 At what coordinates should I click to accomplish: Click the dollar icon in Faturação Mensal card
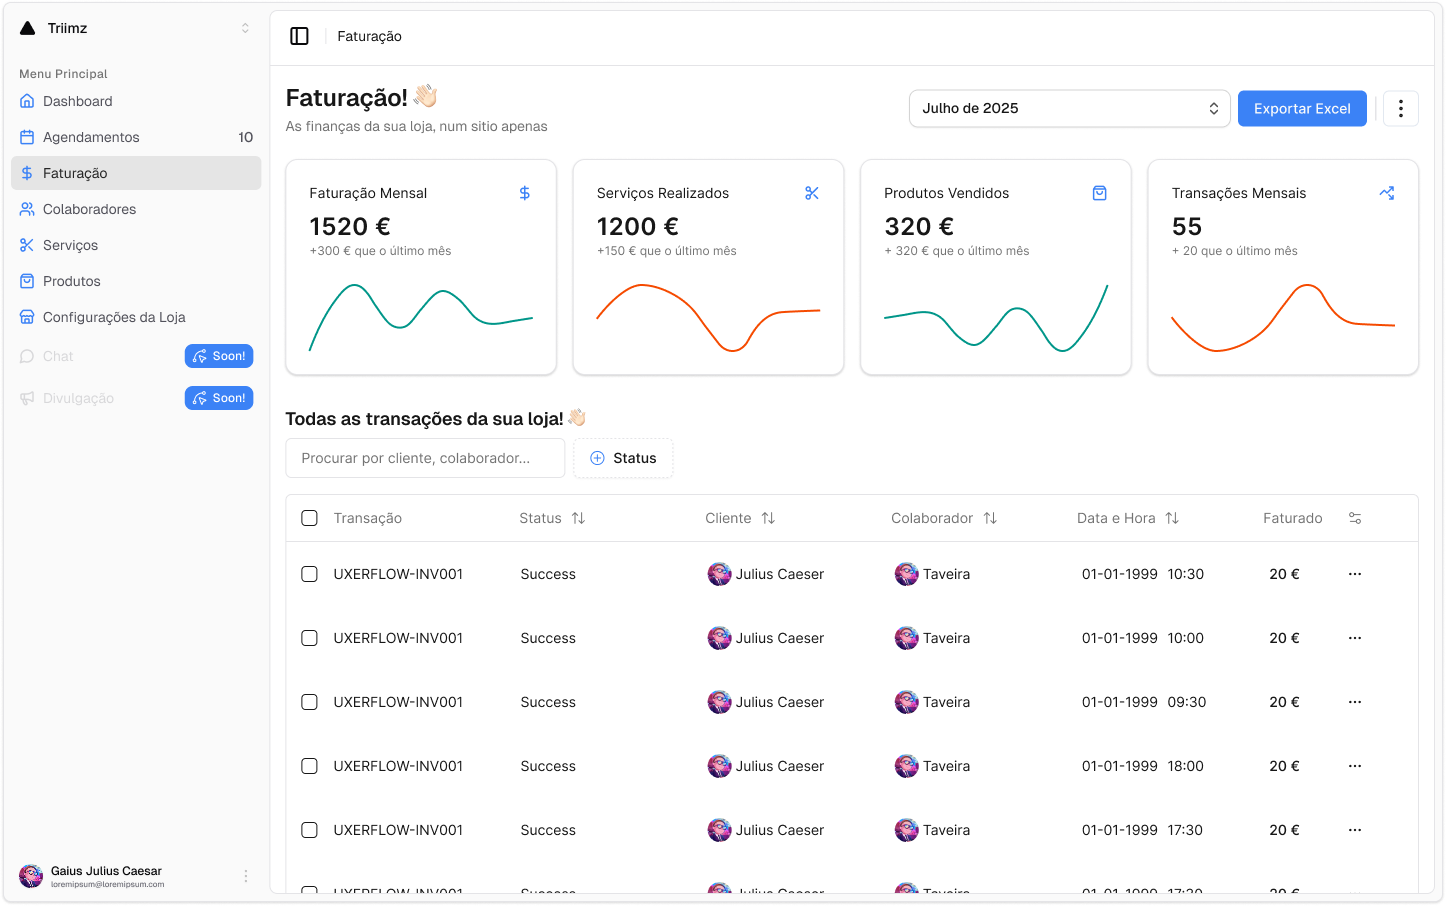(525, 193)
